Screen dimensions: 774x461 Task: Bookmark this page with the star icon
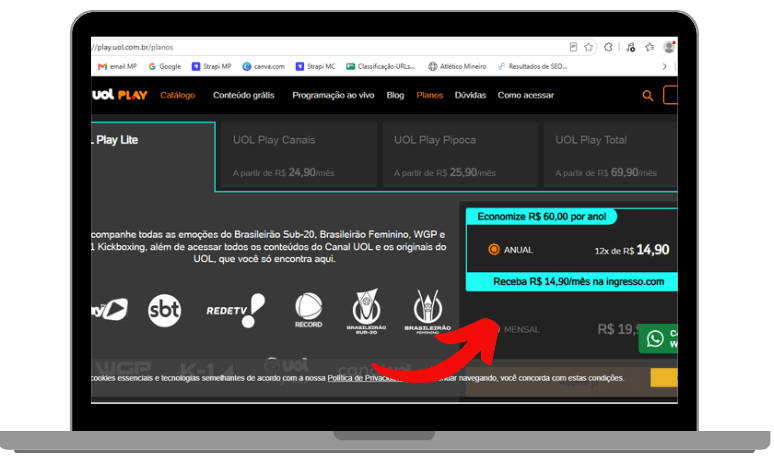pyautogui.click(x=588, y=47)
